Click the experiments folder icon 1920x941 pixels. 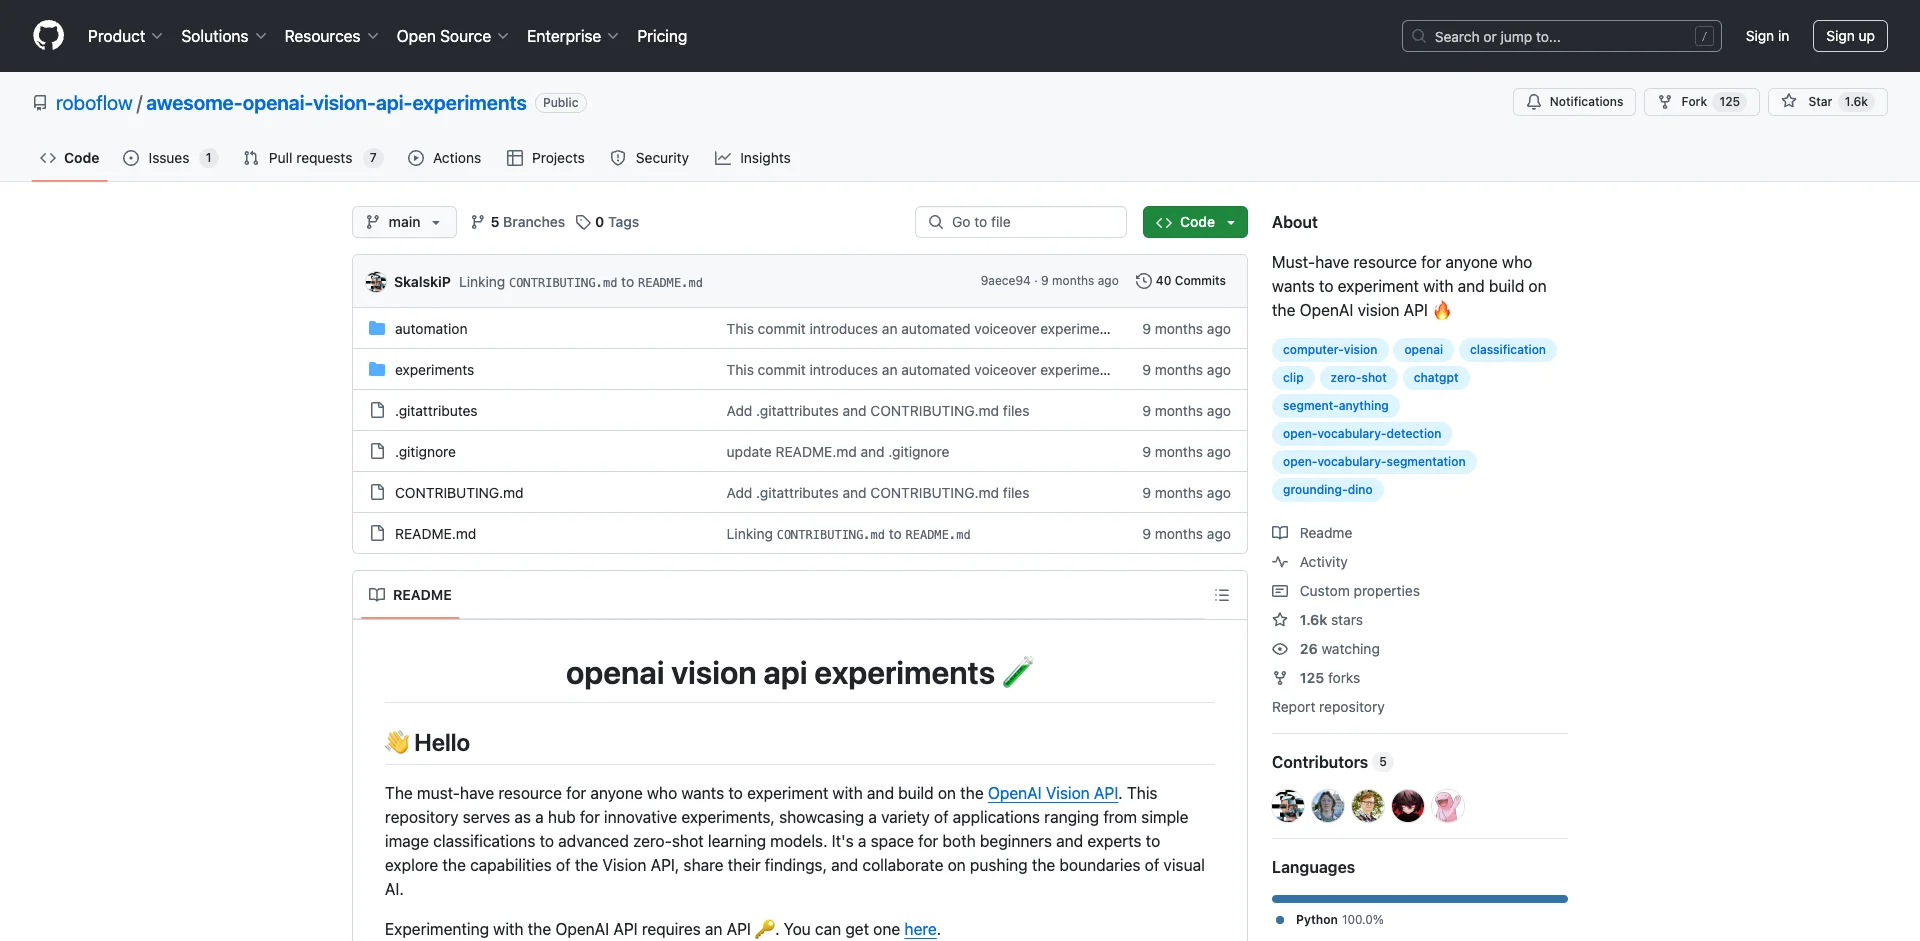coord(377,369)
